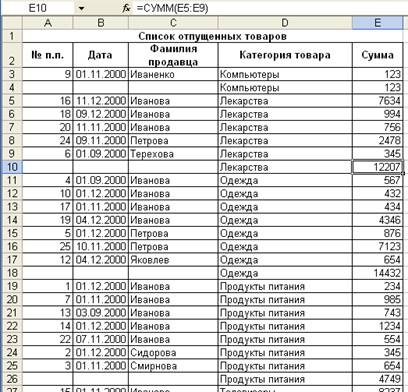
Task: Select cell with seller 'Иваненко'
Action: (173, 74)
